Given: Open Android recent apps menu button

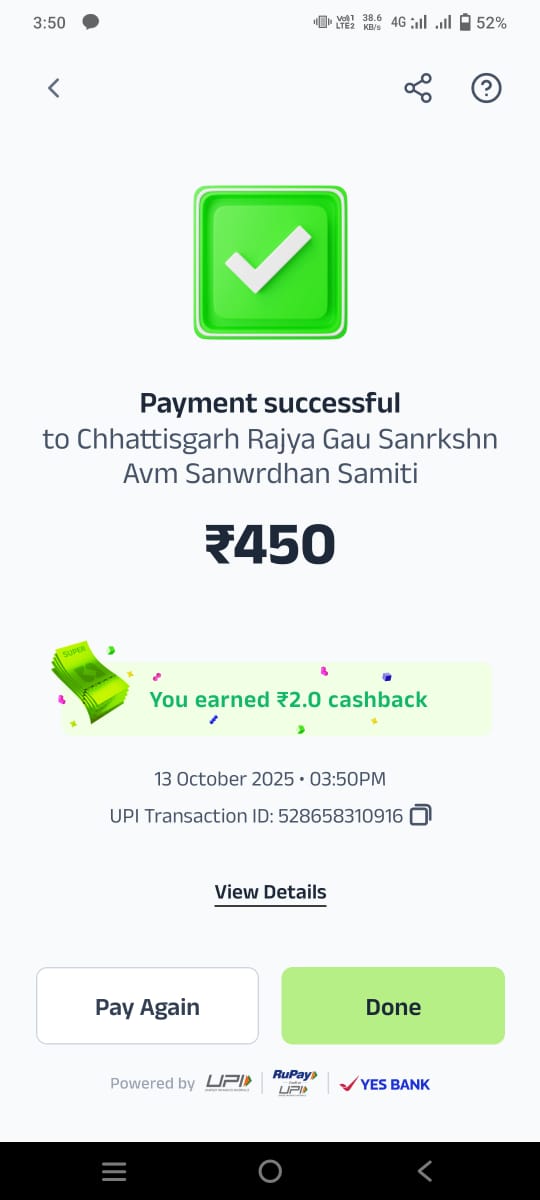Looking at the screenshot, I should coord(114,1172).
